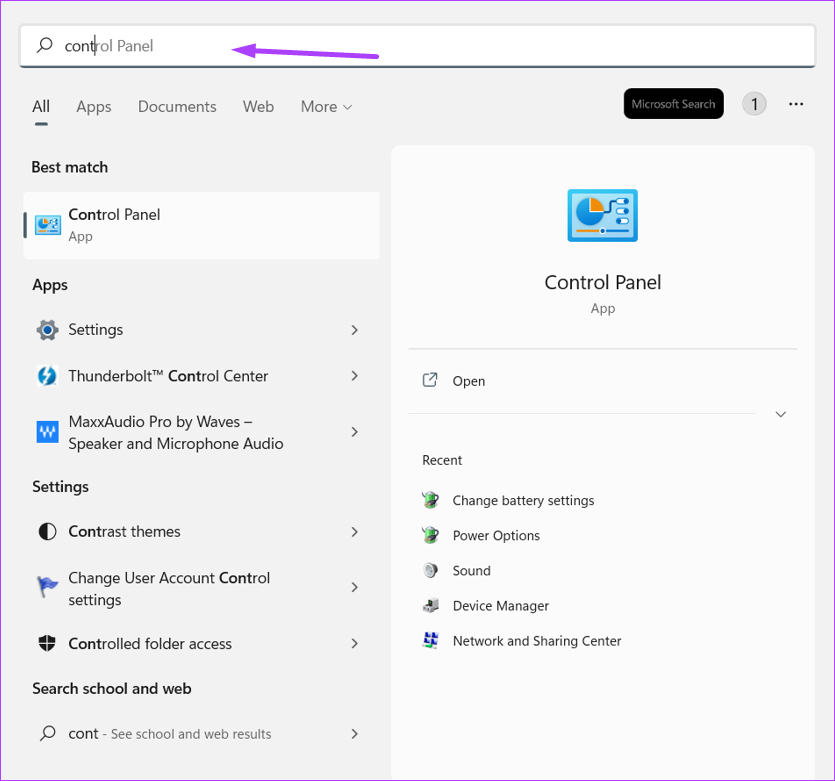Open the More filter dropdown
The image size is (835, 781).
point(326,107)
